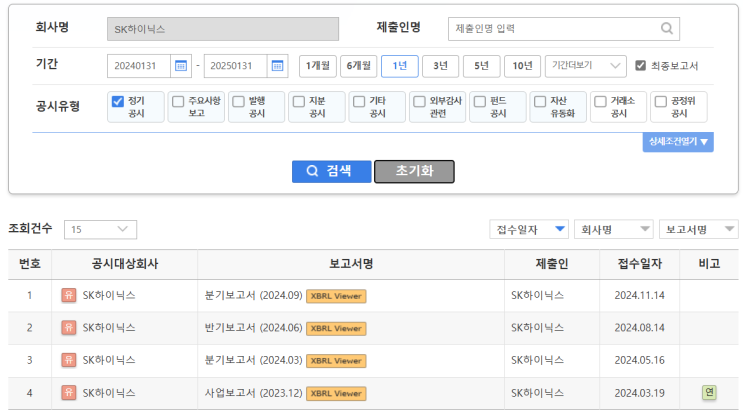The height and width of the screenshot is (410, 743).
Task: Open the 기간더보기 dropdown
Action: (586, 66)
